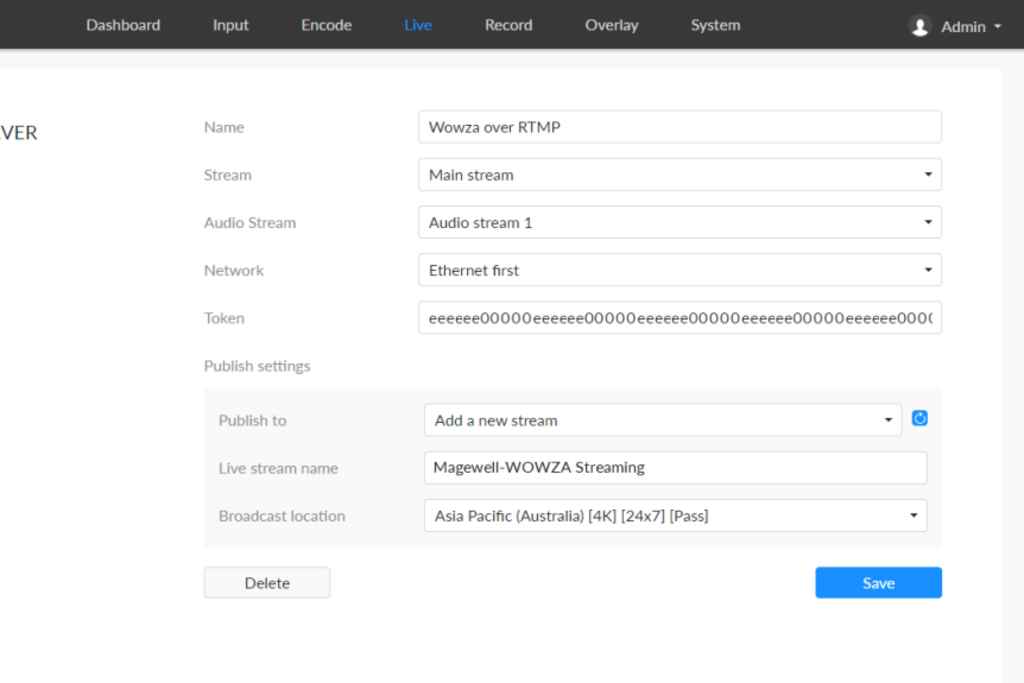This screenshot has height=683, width=1024.
Task: Switch to the Overlay tab
Action: [612, 25]
